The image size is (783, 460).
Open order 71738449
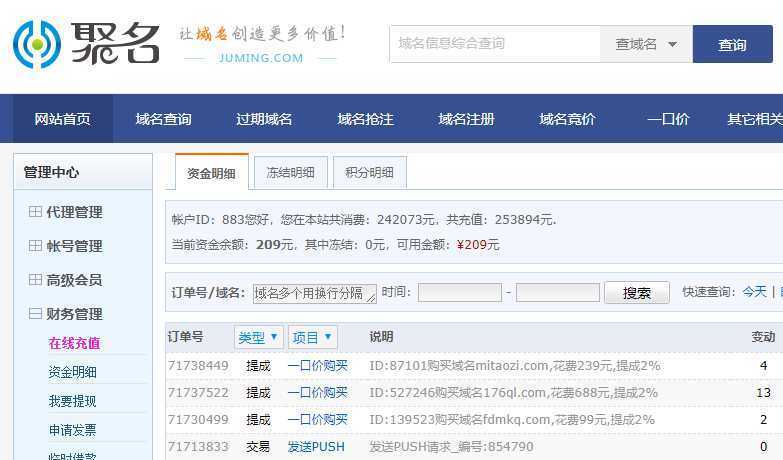[198, 366]
